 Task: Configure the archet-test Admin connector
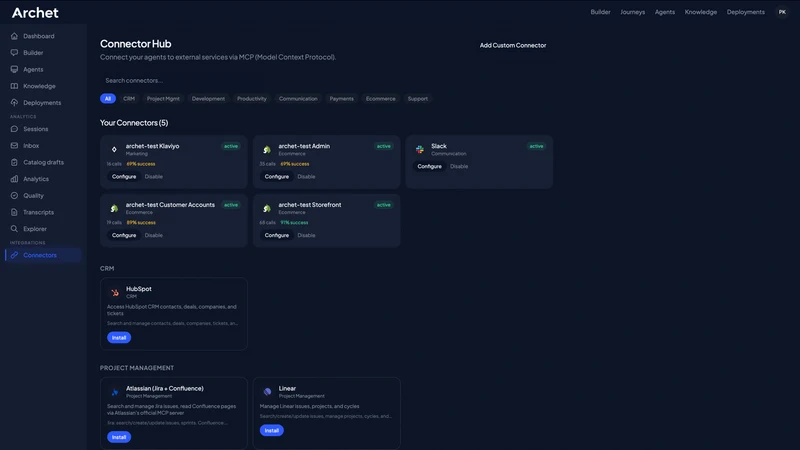277,177
